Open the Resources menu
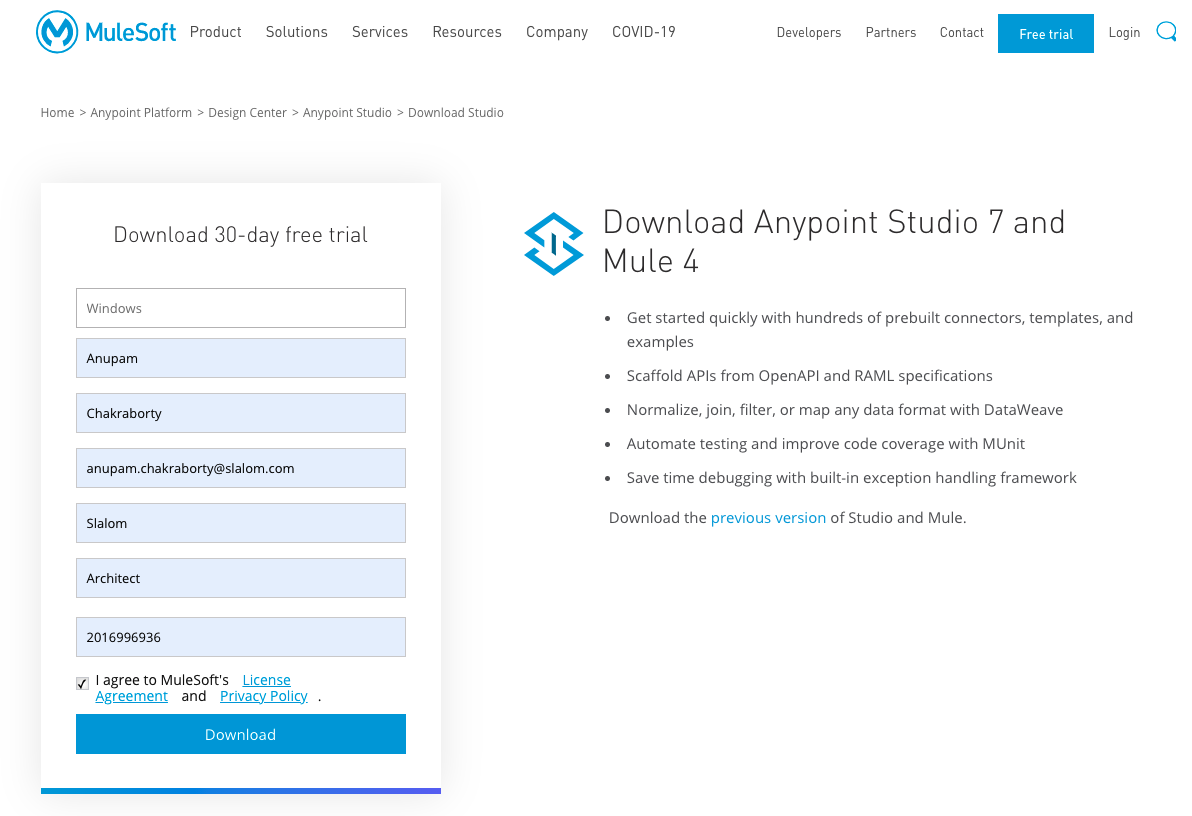1192x816 pixels. 467,31
